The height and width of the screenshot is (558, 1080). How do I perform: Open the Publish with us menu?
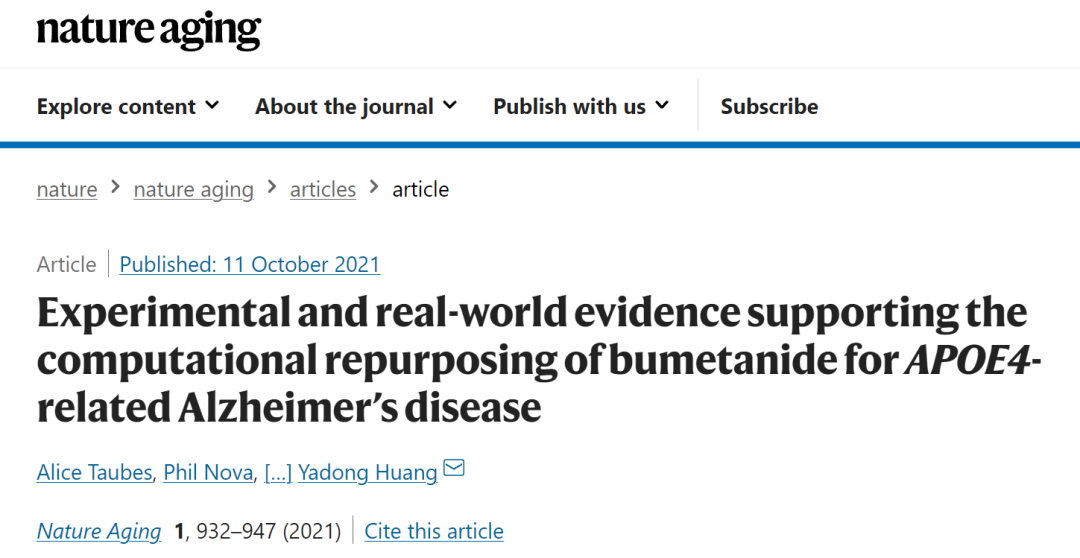click(581, 106)
